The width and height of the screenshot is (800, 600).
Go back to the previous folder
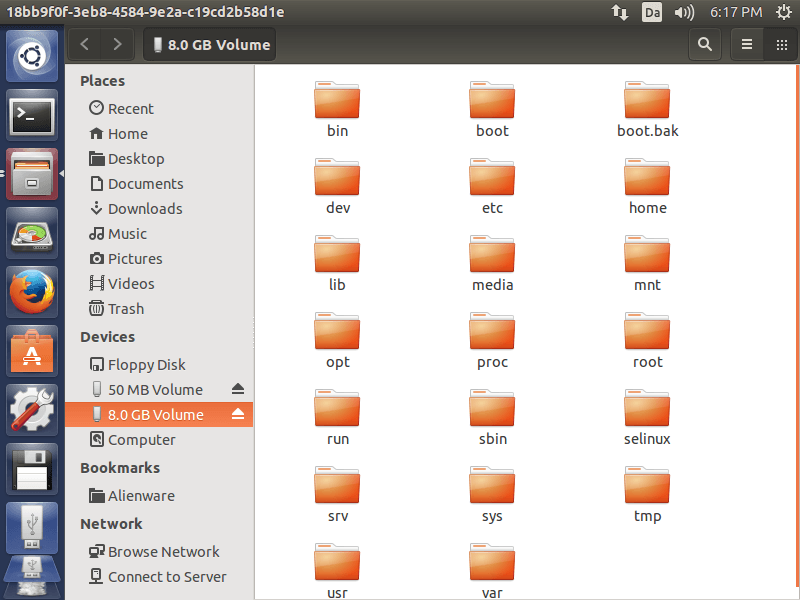[x=85, y=44]
